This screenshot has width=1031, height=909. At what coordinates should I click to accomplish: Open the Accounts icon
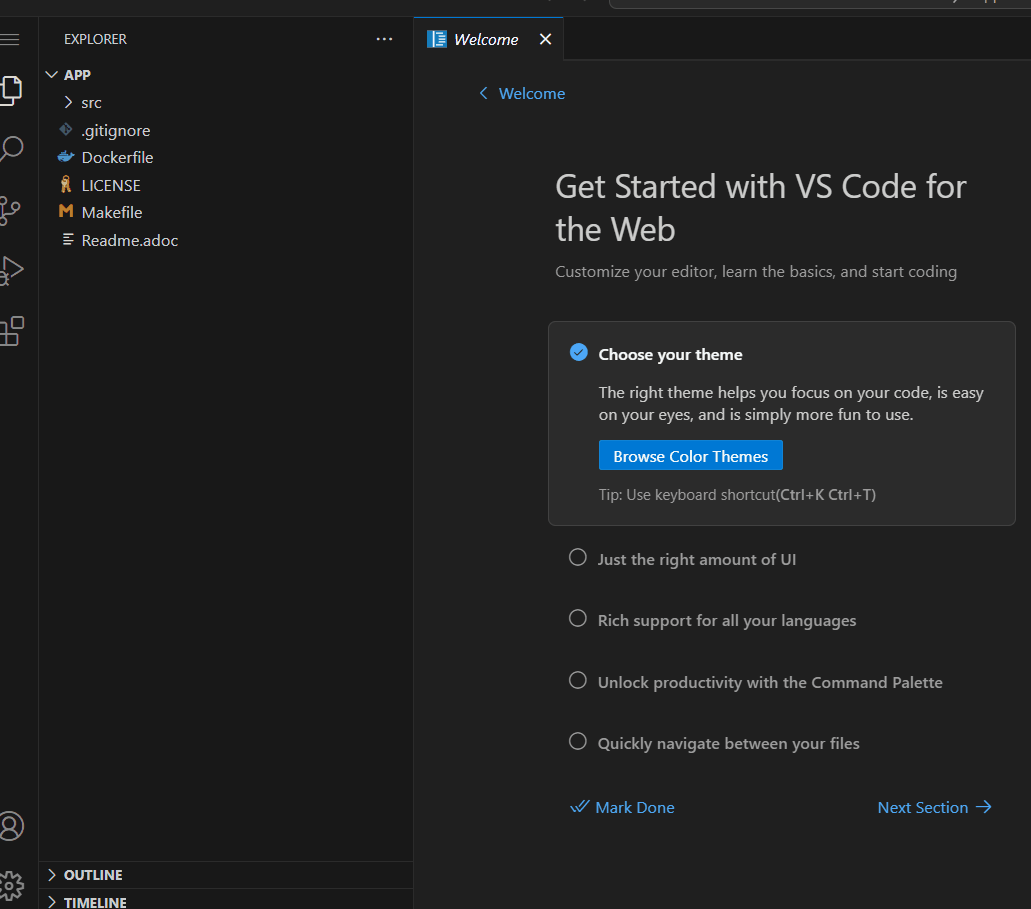tap(10, 826)
